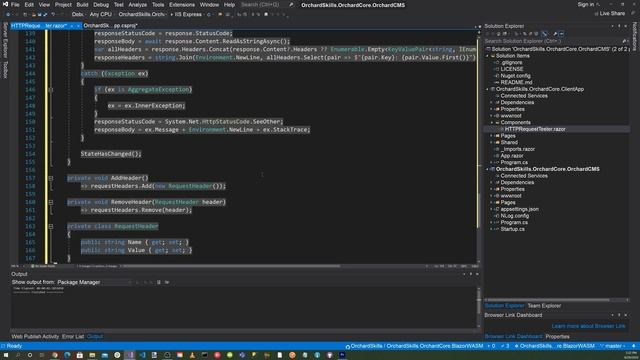640x360 pixels.
Task: Open the Any CPU platform dropdown
Action: [x=102, y=14]
